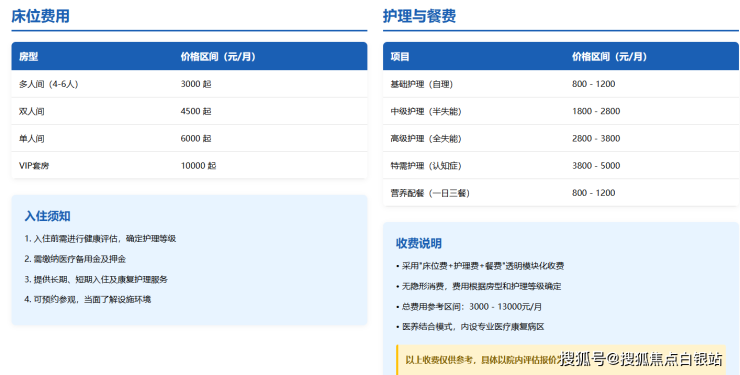The image size is (740, 375).
Task: Select the 营养配餐（一日三餐）row label
Action: click(430, 193)
